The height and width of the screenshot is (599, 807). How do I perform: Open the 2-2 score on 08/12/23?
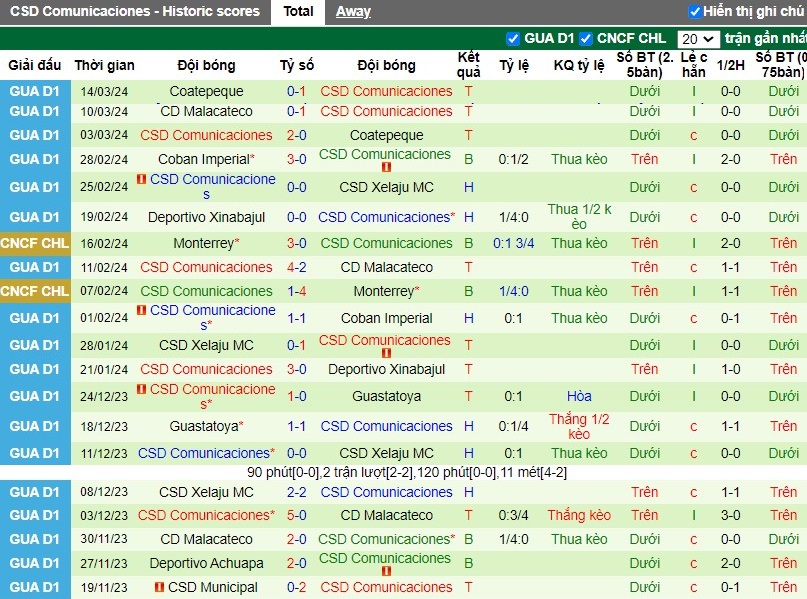[x=296, y=492]
